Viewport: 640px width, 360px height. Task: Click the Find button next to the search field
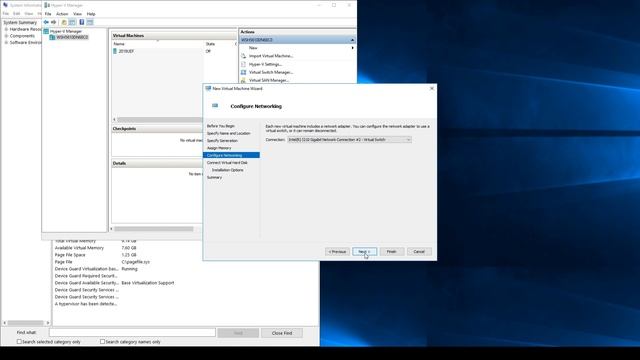[x=238, y=333]
